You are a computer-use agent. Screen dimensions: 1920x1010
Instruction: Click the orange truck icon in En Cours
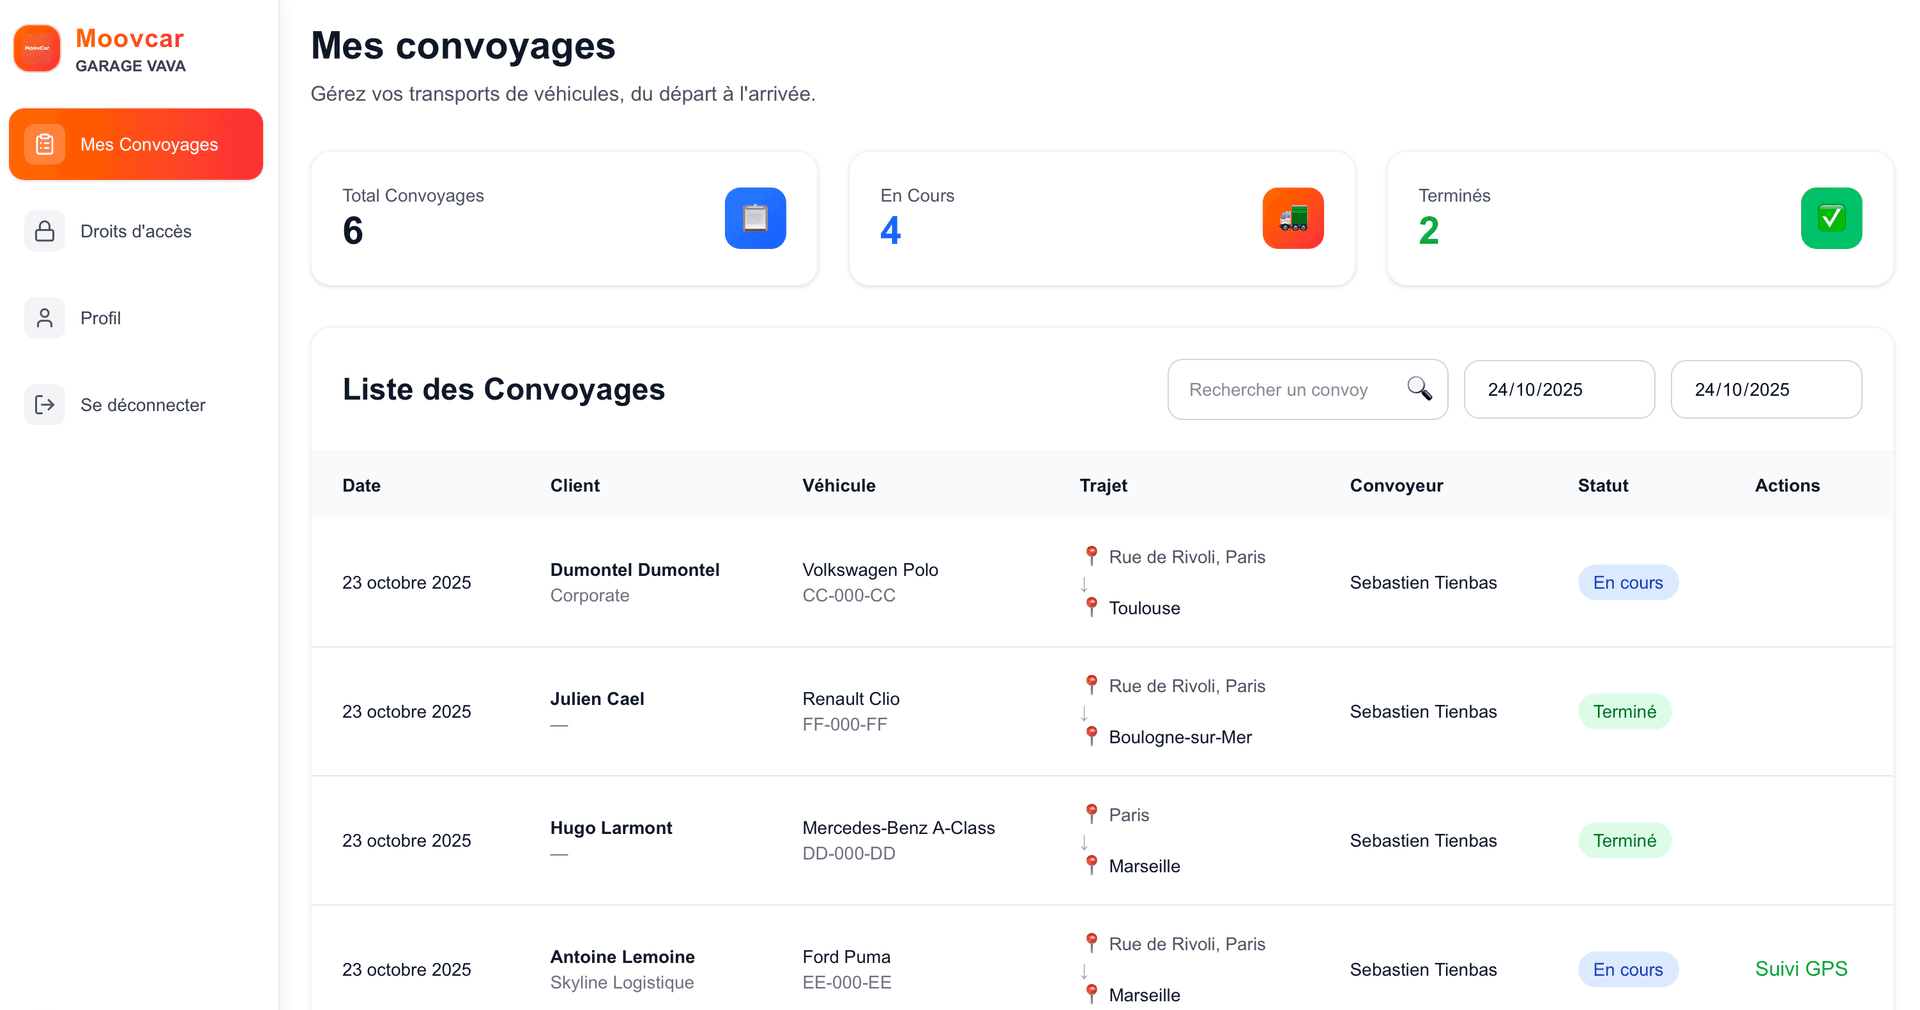(x=1293, y=218)
